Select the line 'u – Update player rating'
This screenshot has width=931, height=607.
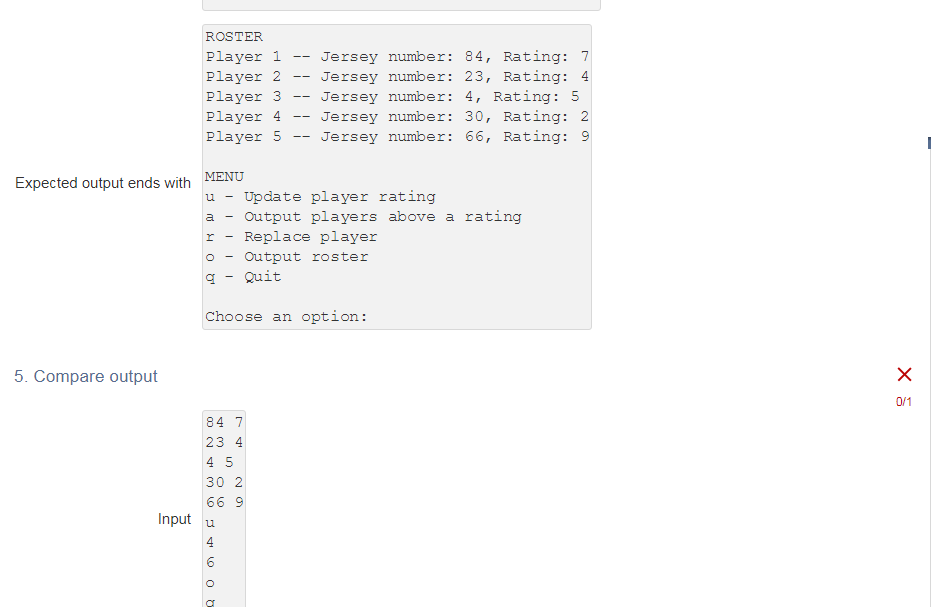coord(320,196)
